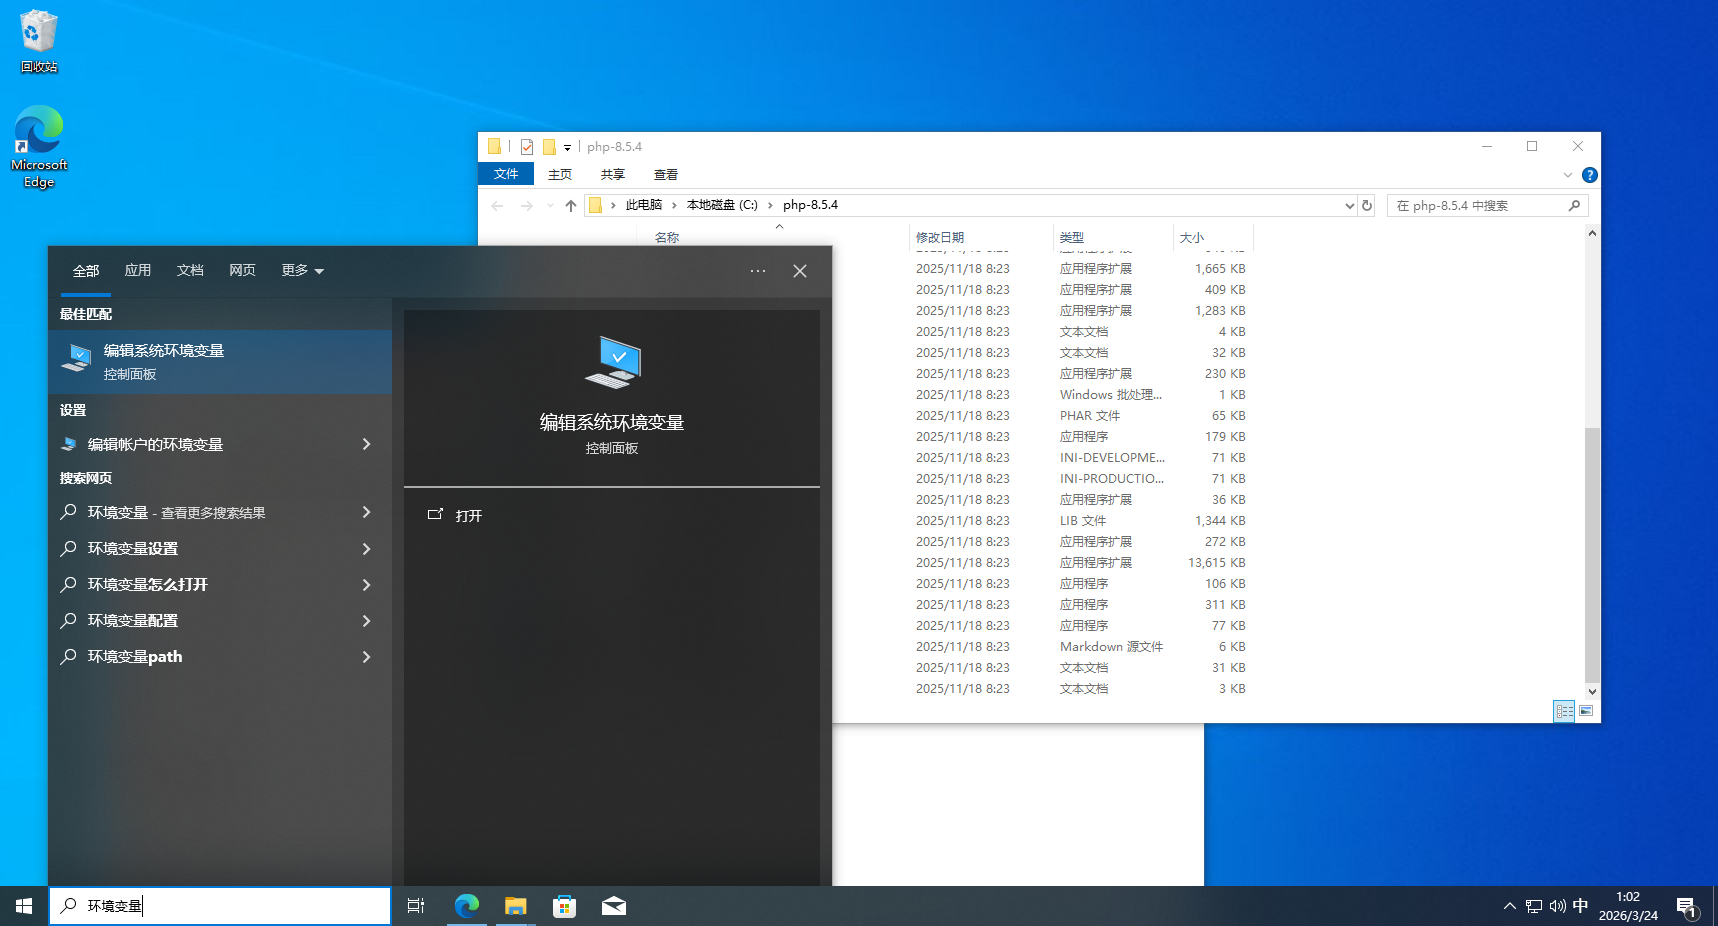Image resolution: width=1718 pixels, height=926 pixels.
Task: Switch to large icons view layout
Action: point(1586,711)
